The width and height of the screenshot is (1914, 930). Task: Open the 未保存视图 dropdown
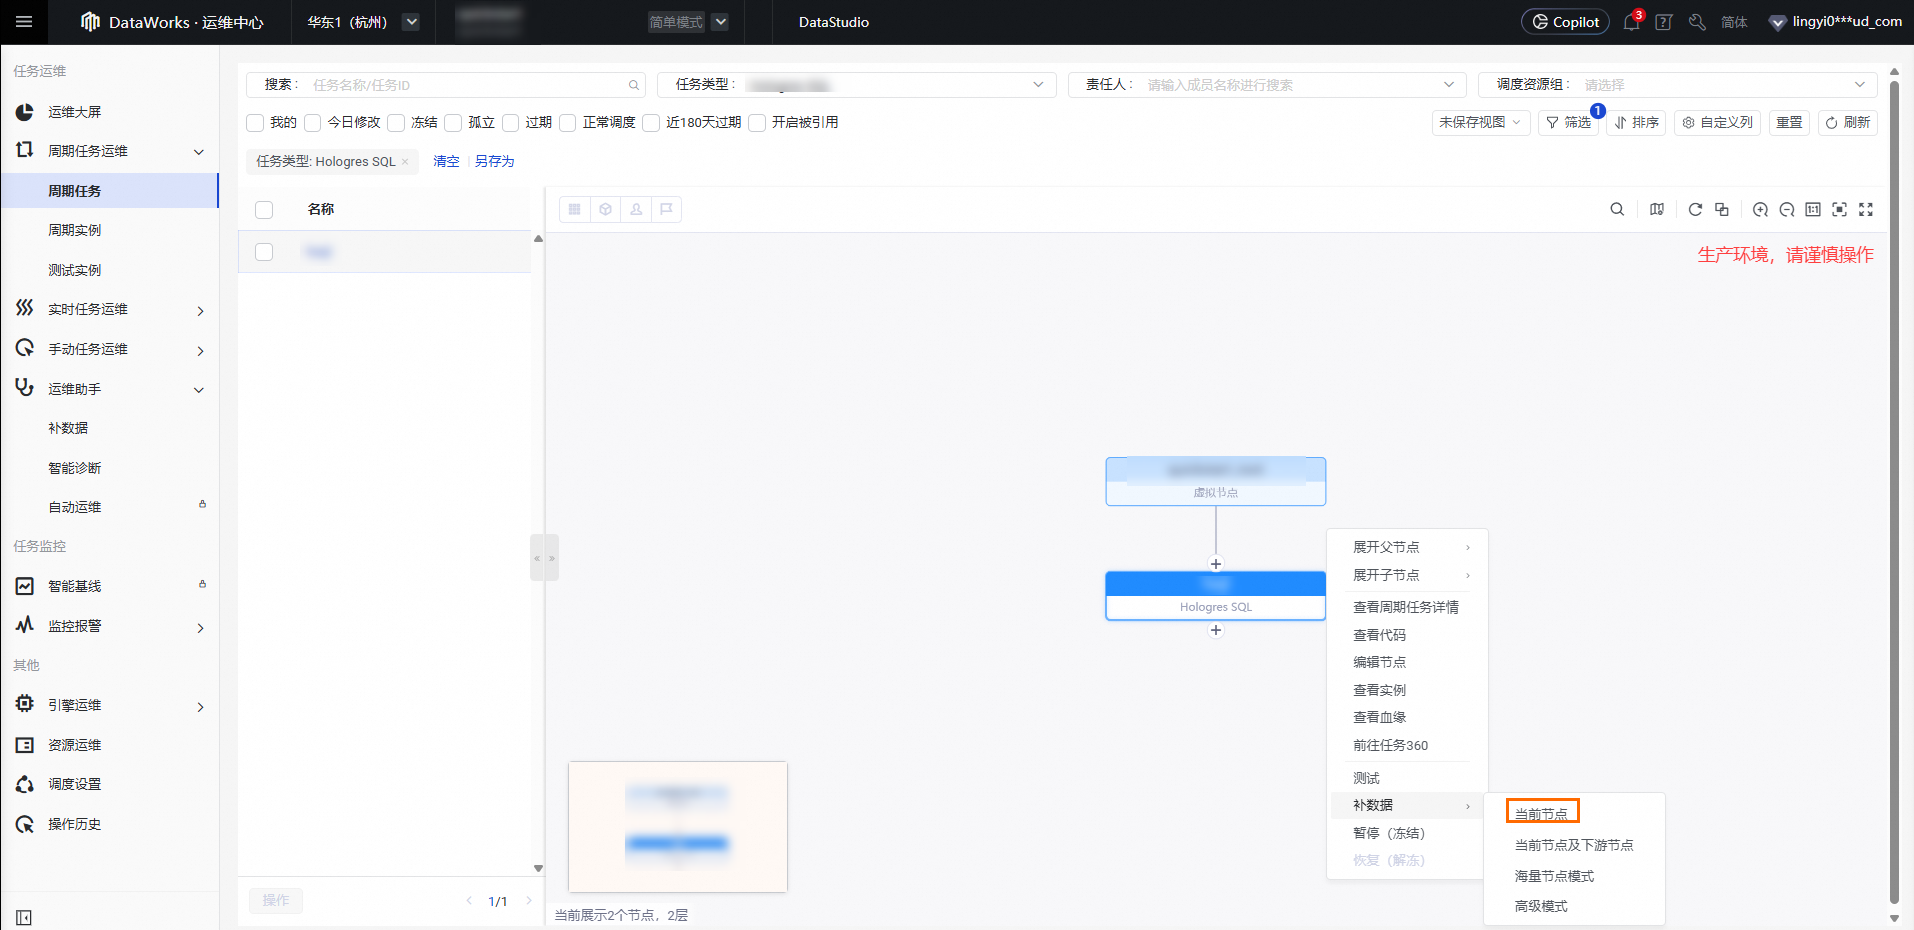tap(1481, 122)
